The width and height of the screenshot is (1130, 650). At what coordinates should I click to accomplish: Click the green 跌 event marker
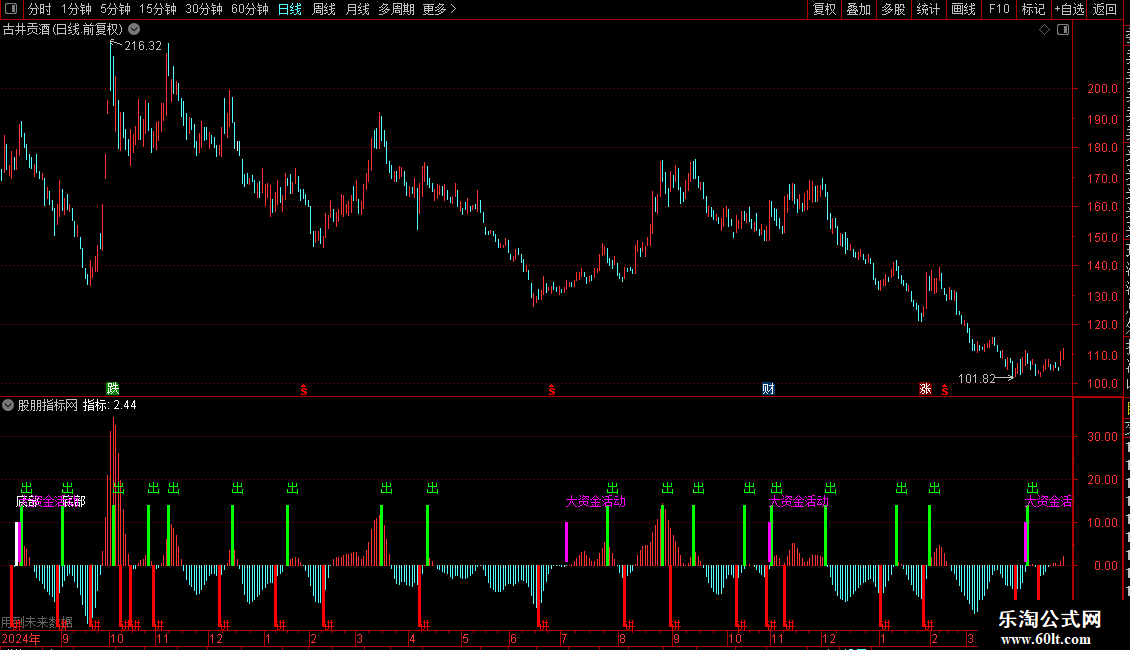(113, 388)
